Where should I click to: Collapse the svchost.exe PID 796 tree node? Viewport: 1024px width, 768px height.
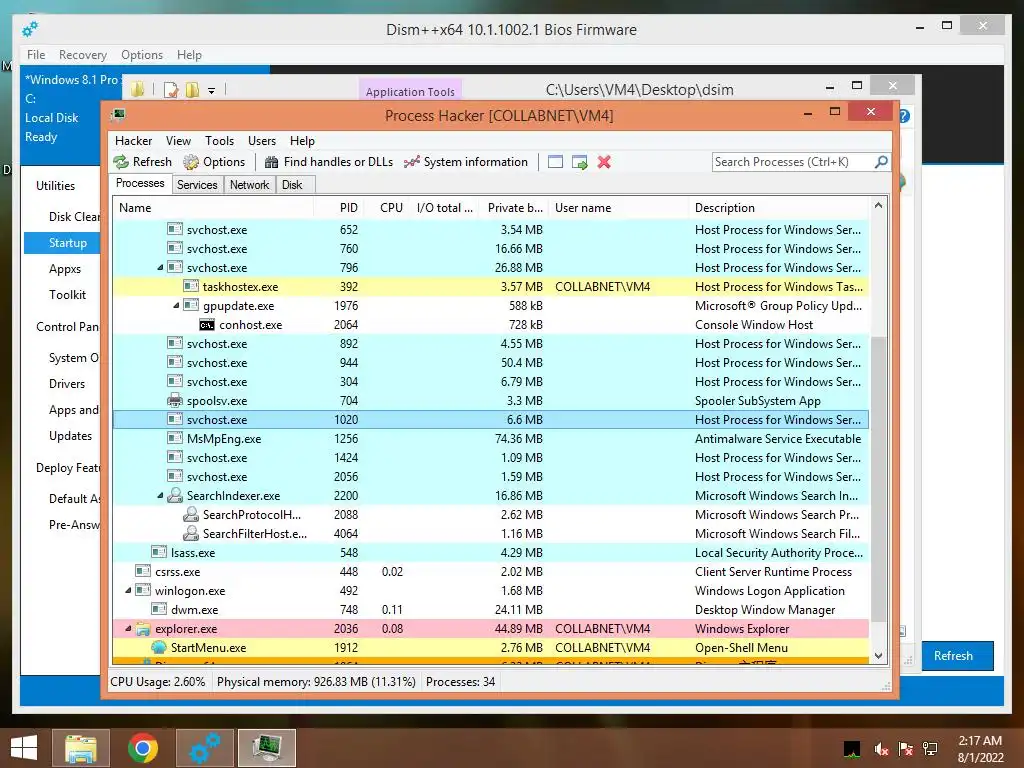(x=160, y=268)
